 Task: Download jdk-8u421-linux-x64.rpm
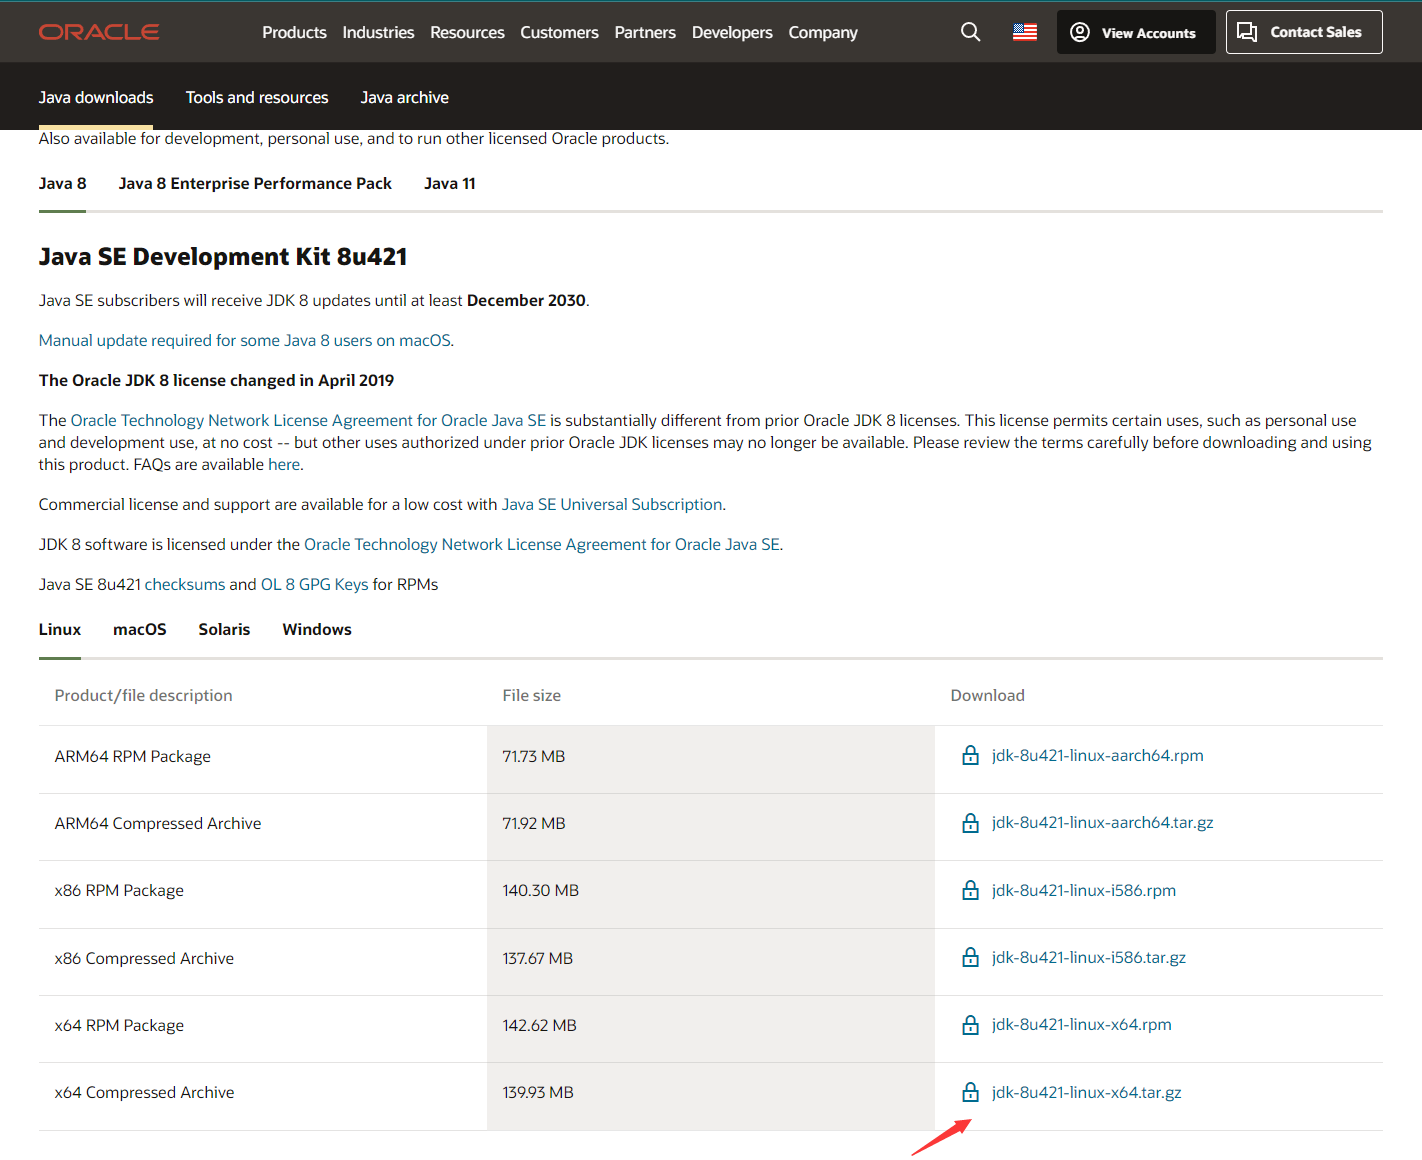click(1081, 1024)
